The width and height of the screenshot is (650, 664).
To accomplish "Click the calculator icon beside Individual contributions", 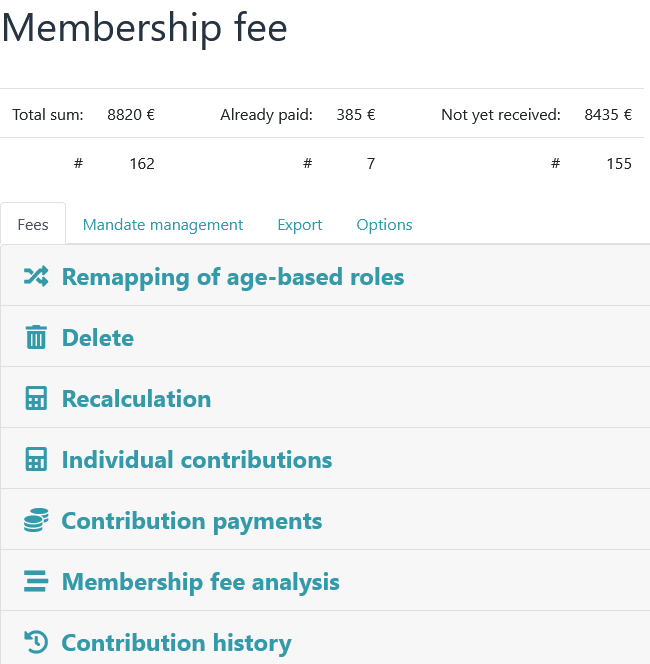I will (36, 460).
